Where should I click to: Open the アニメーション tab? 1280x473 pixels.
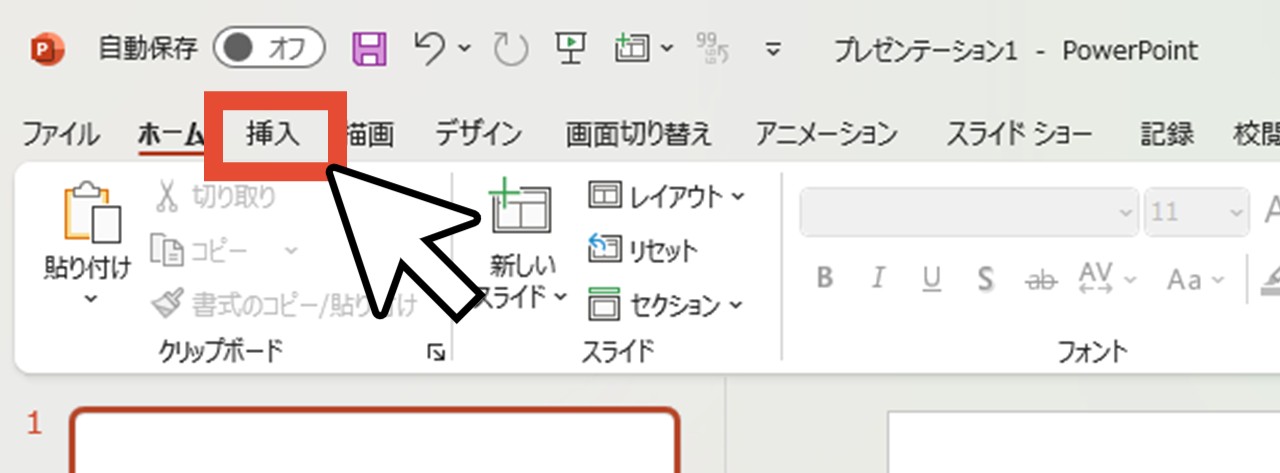tap(827, 134)
